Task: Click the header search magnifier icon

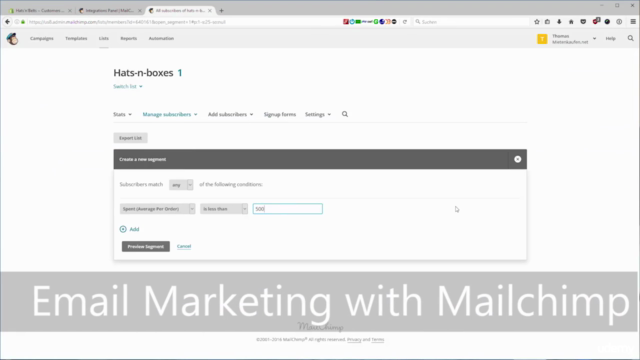Action: coord(631,38)
